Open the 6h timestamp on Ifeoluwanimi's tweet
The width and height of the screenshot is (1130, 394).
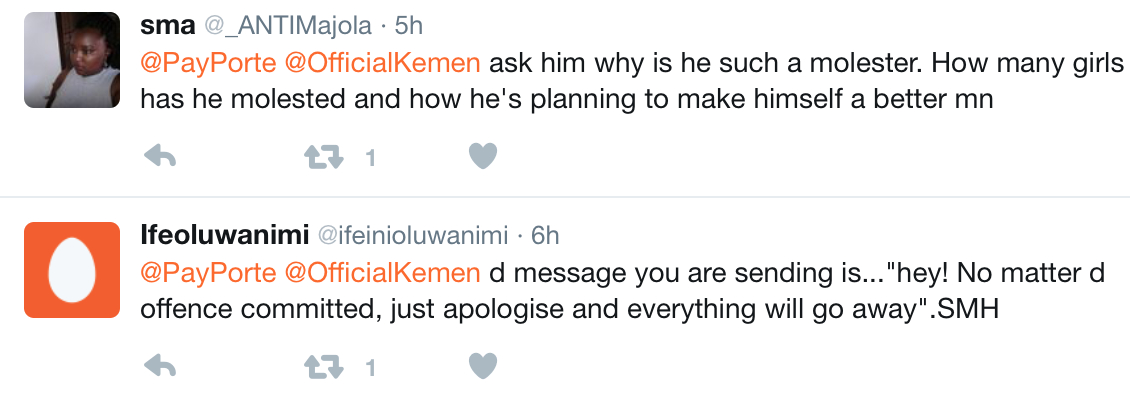pos(545,236)
